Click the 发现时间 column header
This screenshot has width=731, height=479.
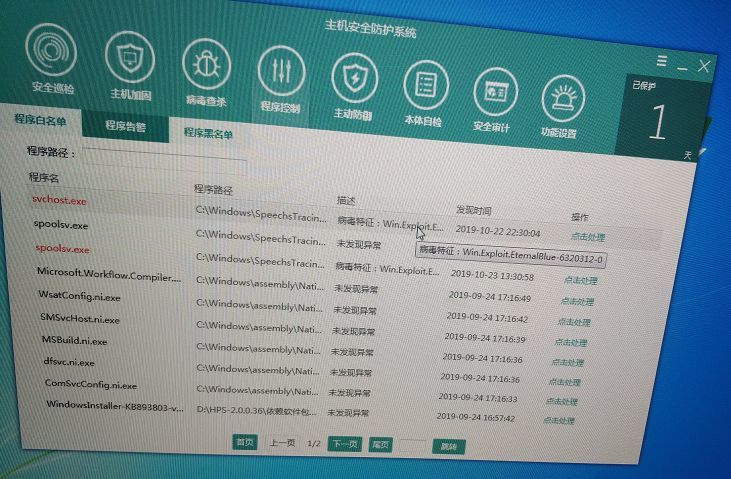474,210
